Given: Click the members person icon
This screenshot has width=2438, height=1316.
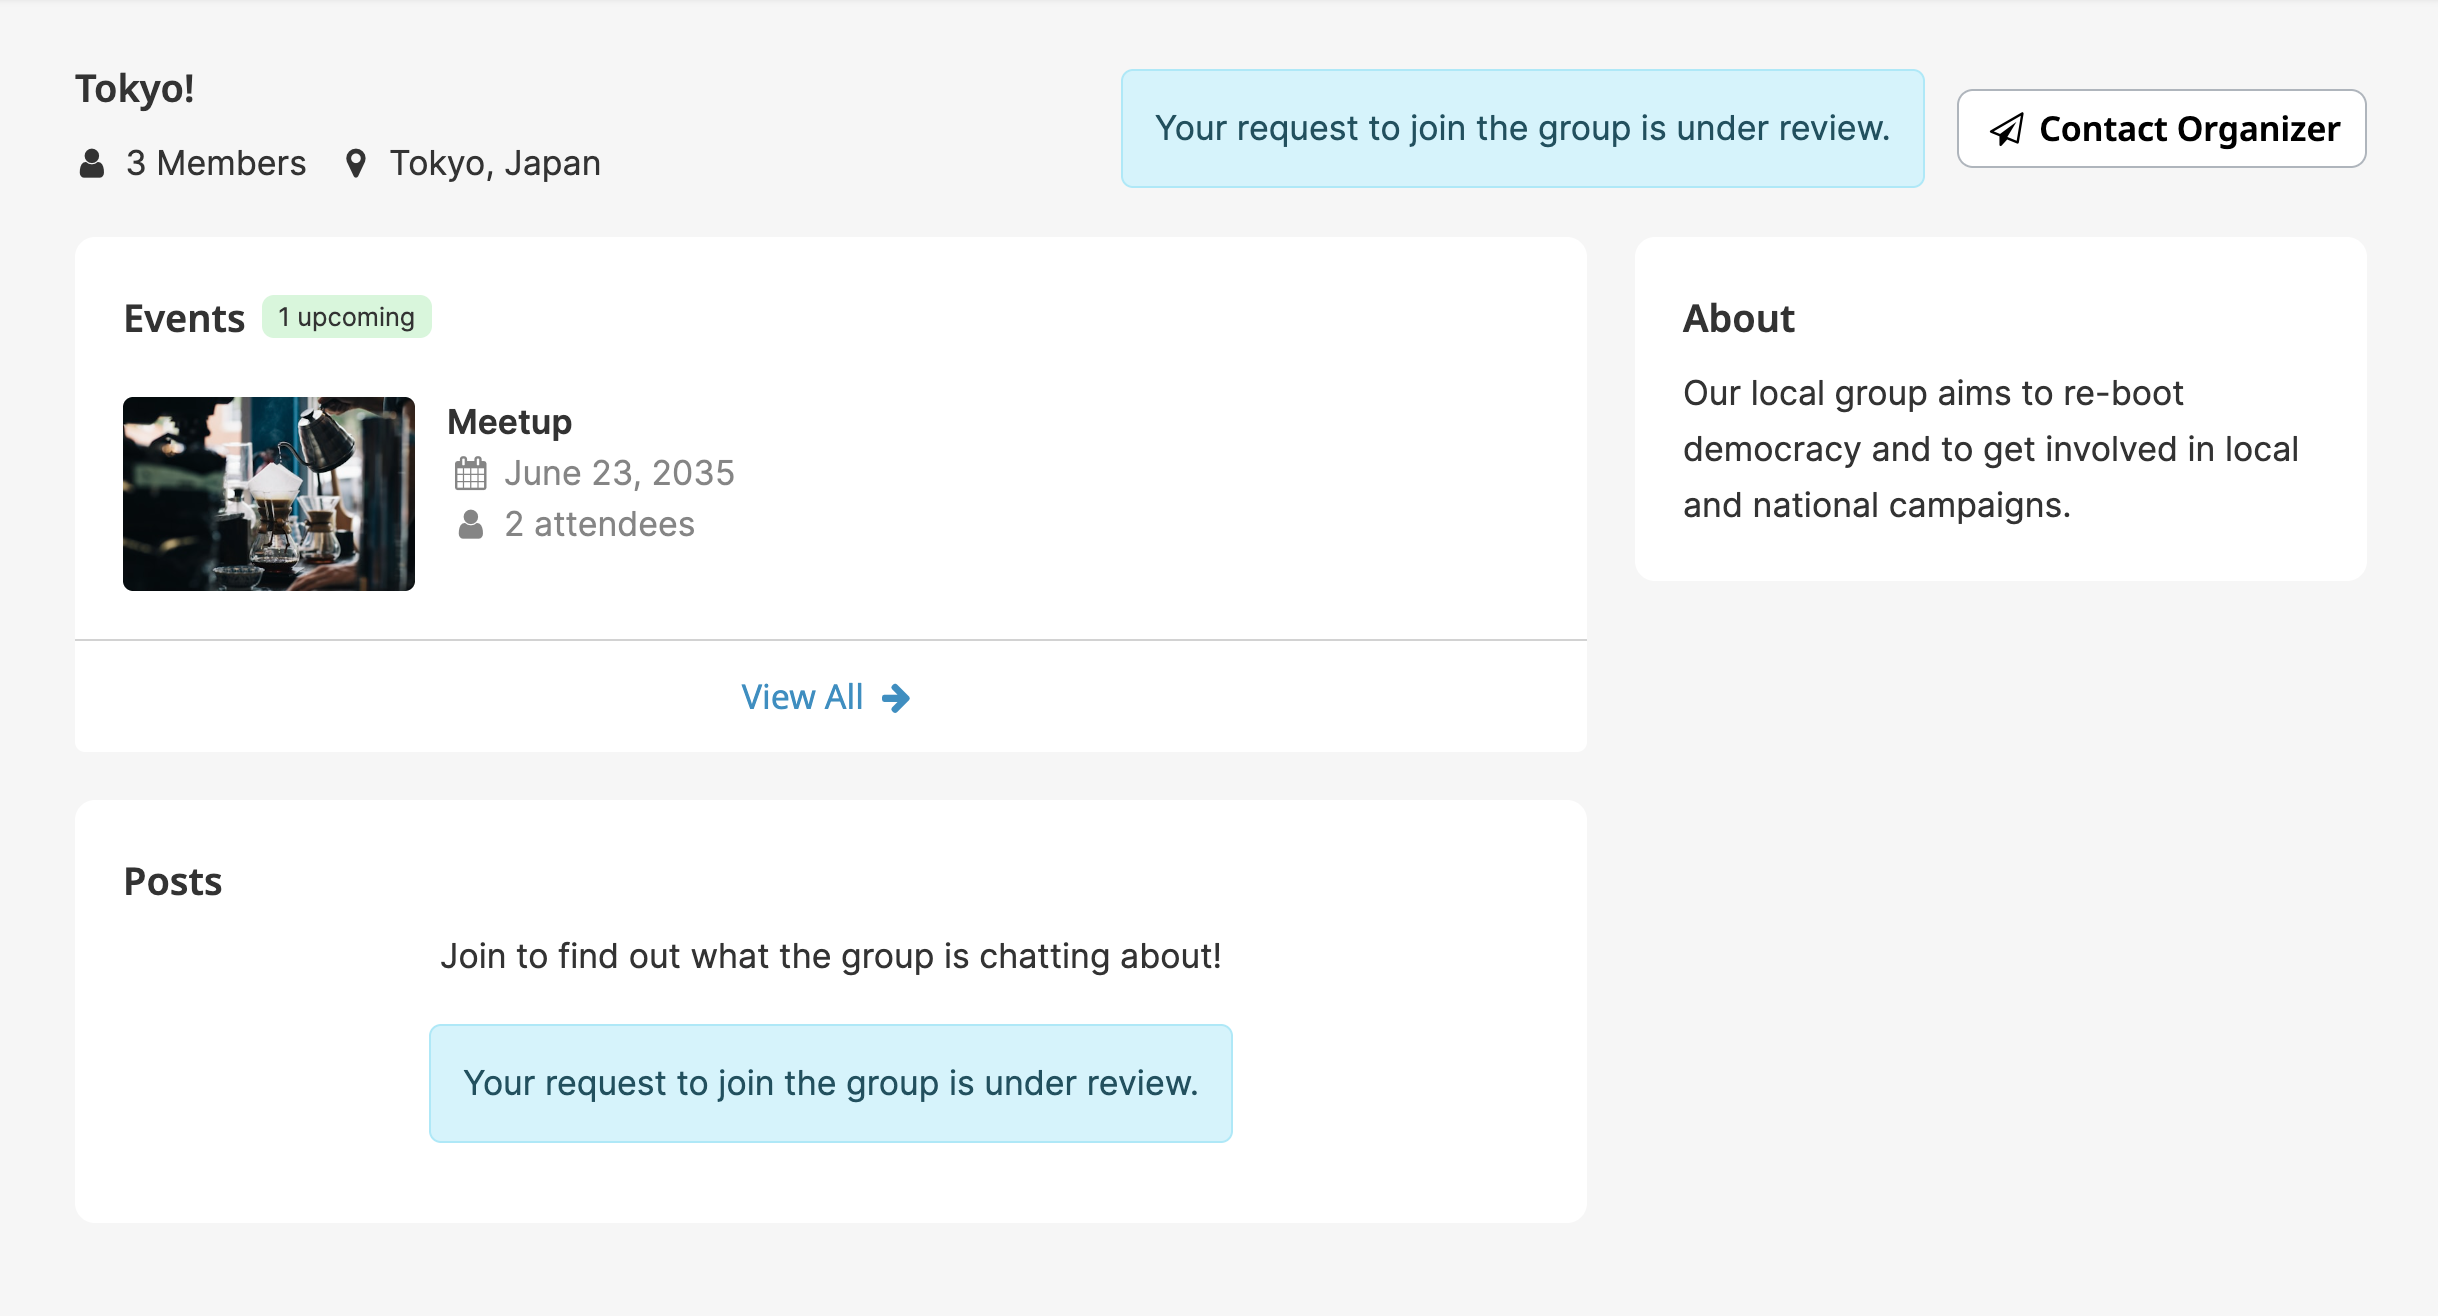Looking at the screenshot, I should coord(92,163).
